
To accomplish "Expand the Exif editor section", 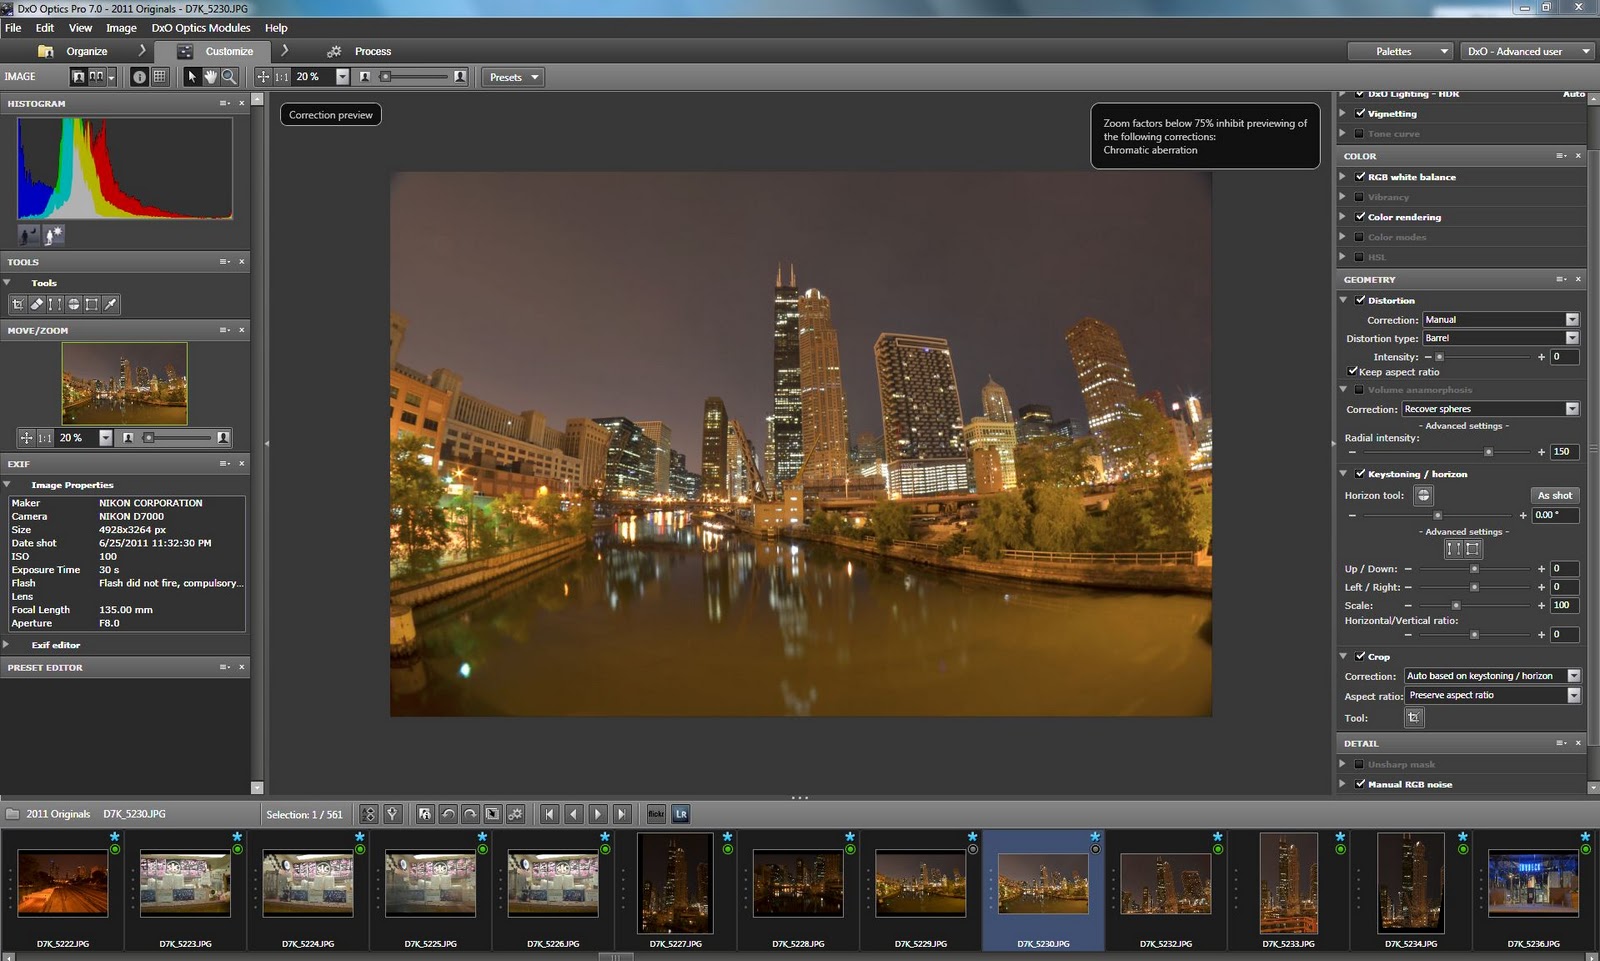I will tap(7, 645).
